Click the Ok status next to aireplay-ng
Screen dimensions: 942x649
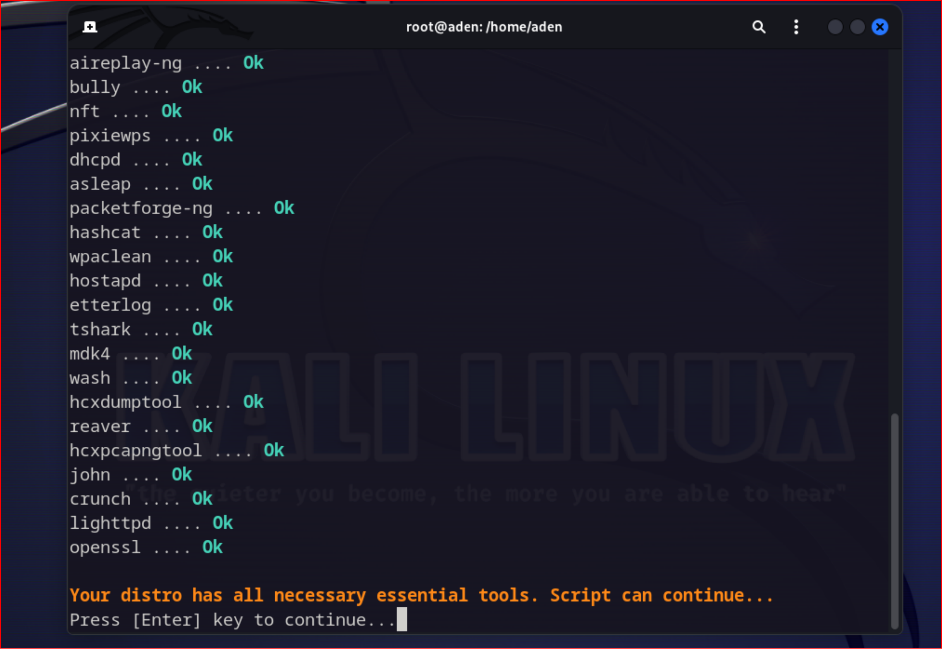pyautogui.click(x=254, y=62)
